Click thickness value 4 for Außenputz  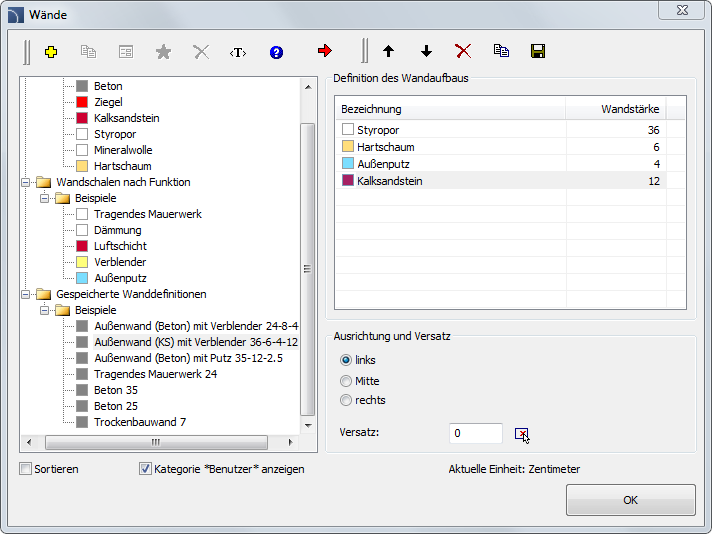coord(657,164)
